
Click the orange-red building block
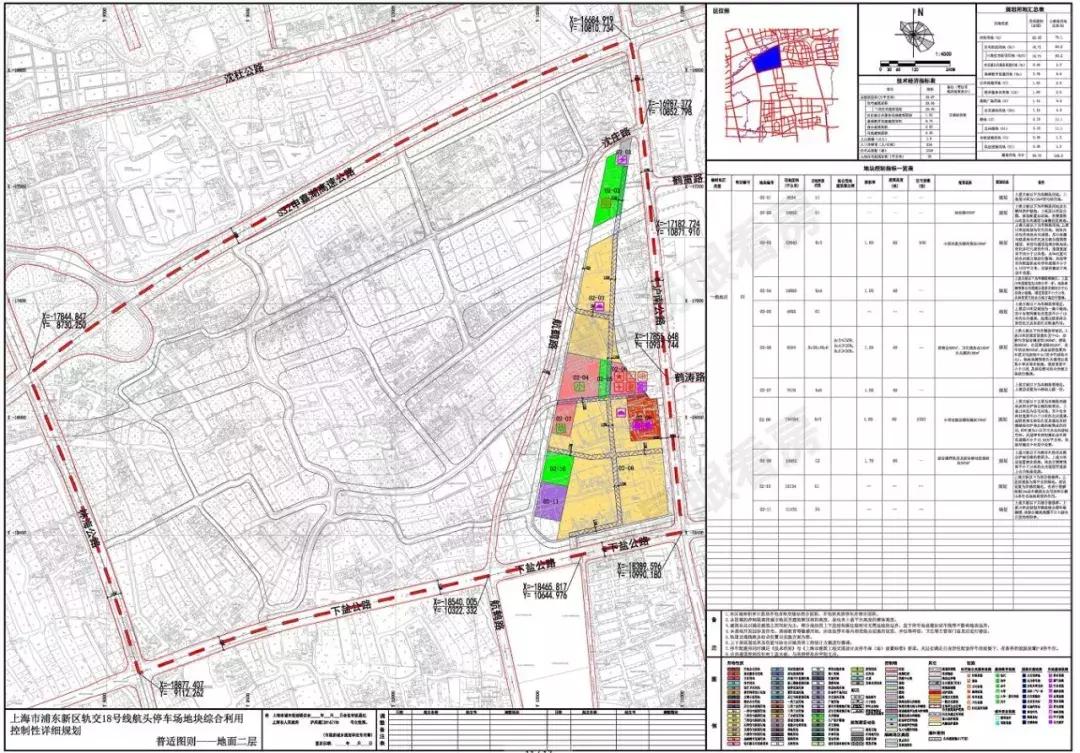pyautogui.click(x=644, y=419)
